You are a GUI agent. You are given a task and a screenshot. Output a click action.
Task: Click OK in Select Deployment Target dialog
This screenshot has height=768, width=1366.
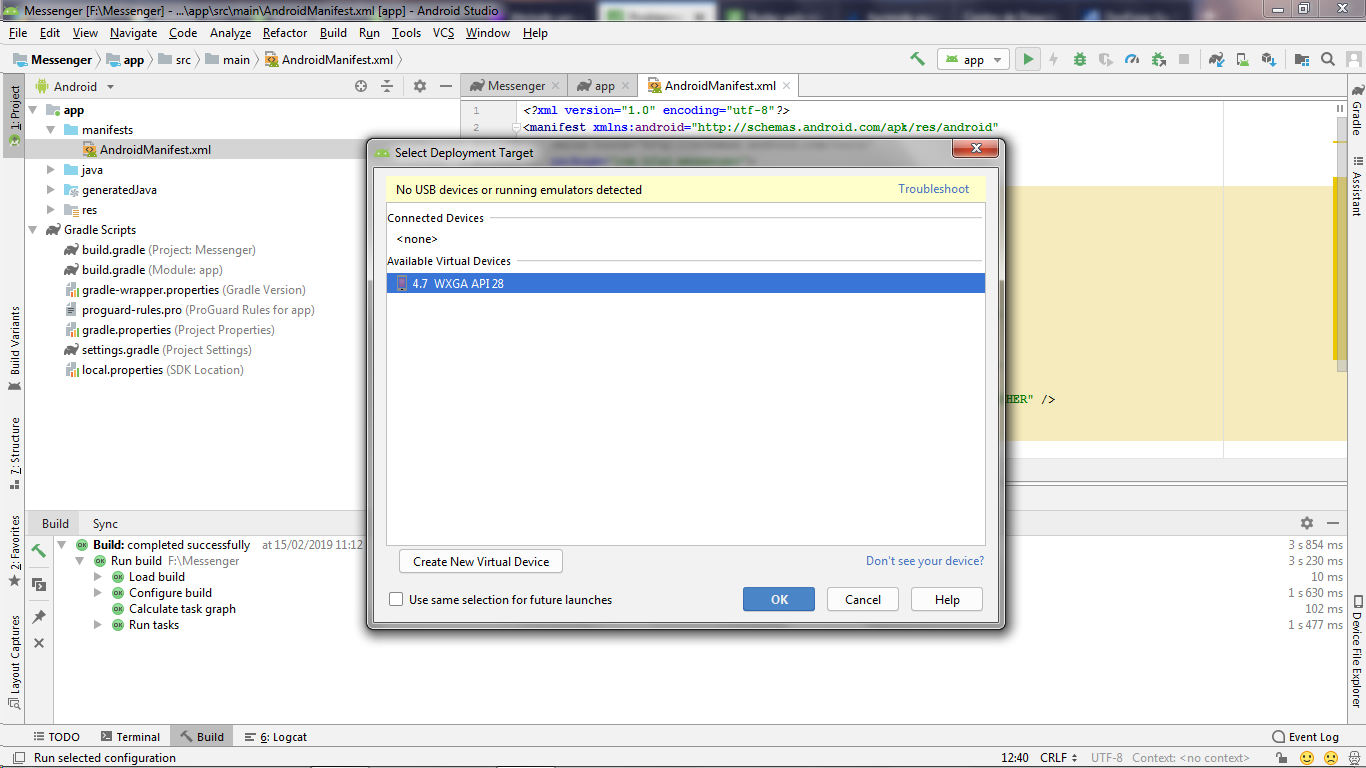[779, 599]
